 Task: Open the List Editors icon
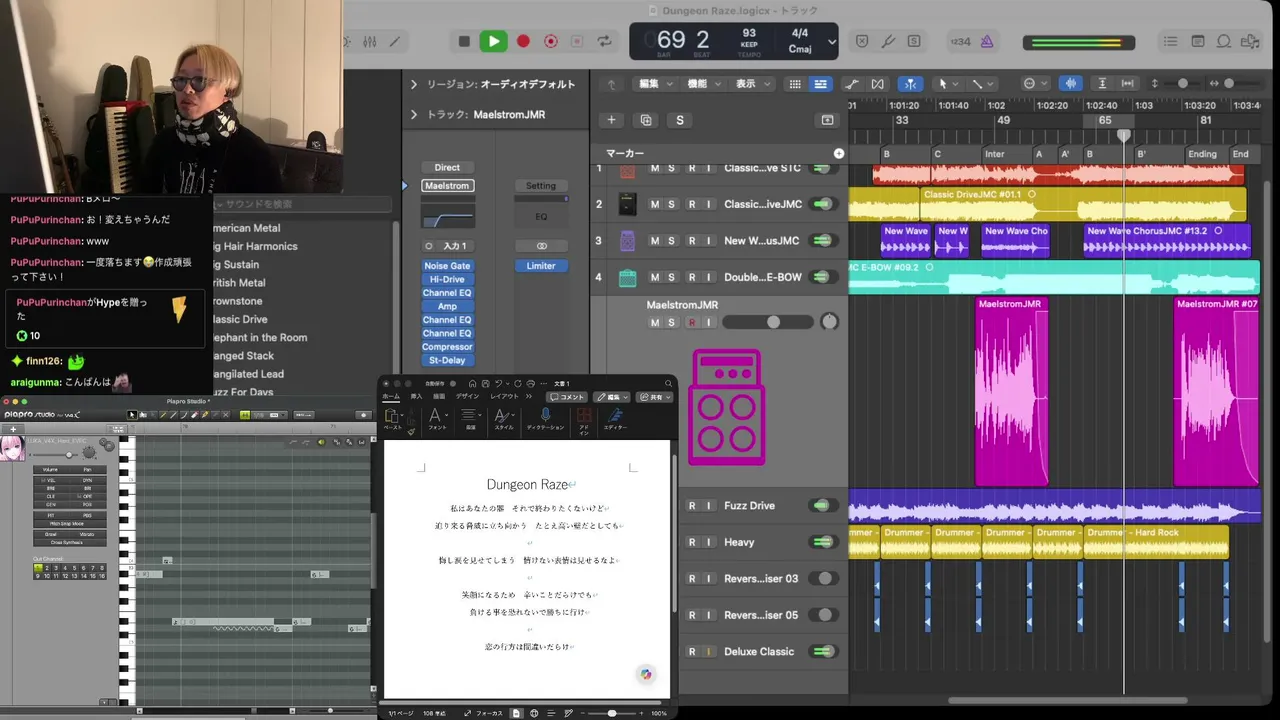tap(1170, 41)
